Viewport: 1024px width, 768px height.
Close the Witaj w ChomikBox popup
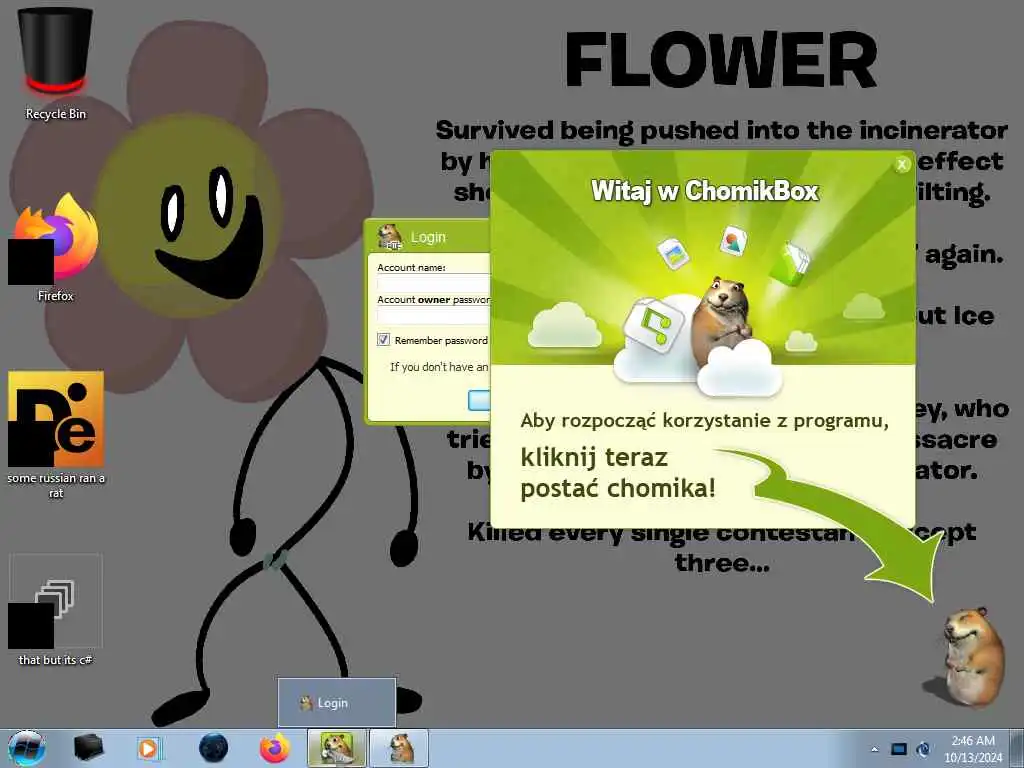pos(903,165)
